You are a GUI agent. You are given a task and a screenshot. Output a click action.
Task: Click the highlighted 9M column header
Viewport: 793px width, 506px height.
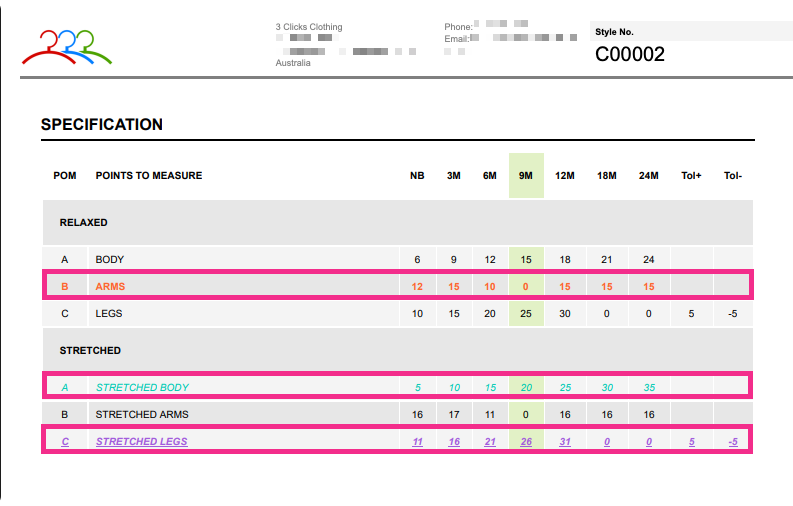[525, 176]
